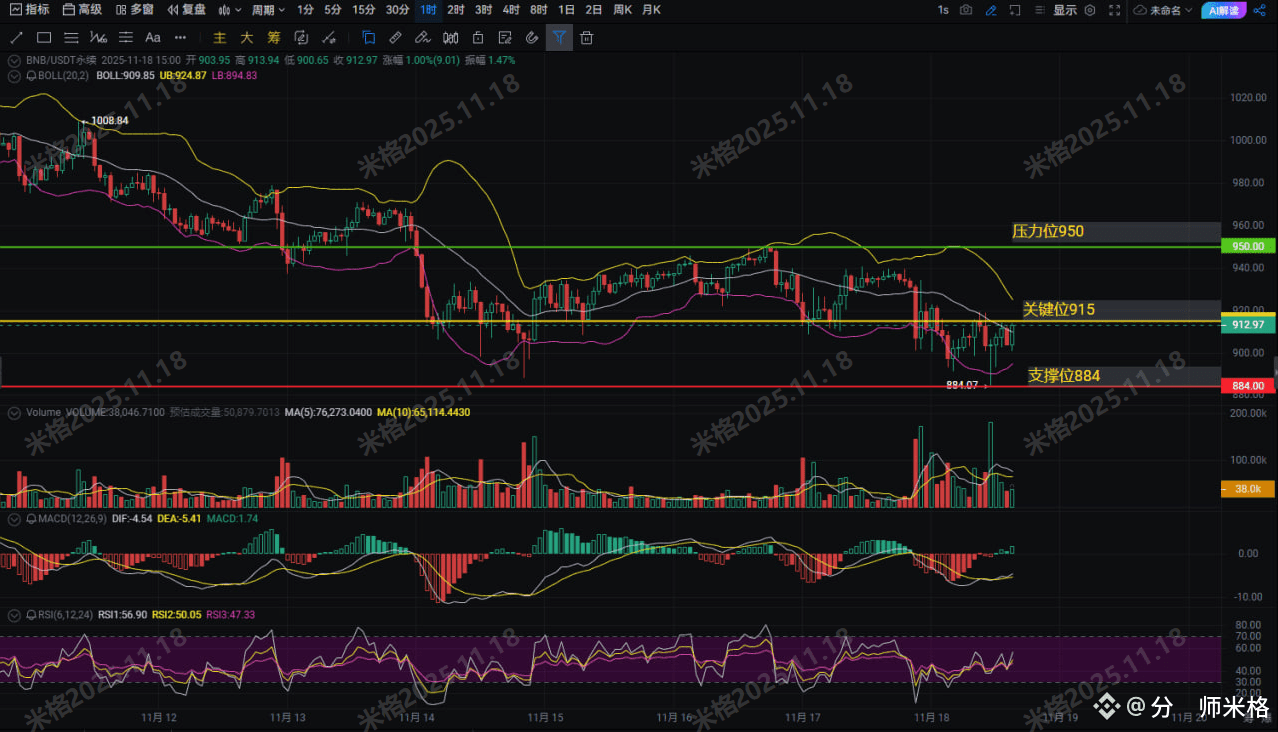Screen dimensions: 1278x732
Task: Open the 周期 period dropdown
Action: tap(268, 10)
